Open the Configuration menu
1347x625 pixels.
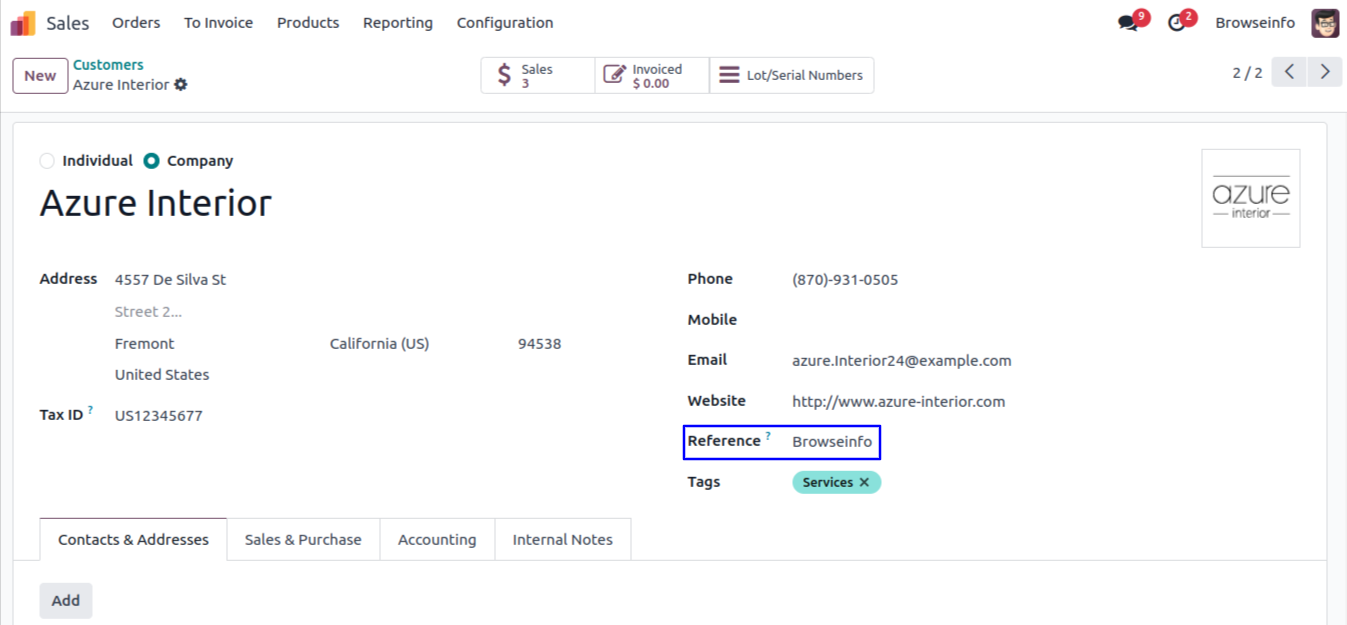504,23
